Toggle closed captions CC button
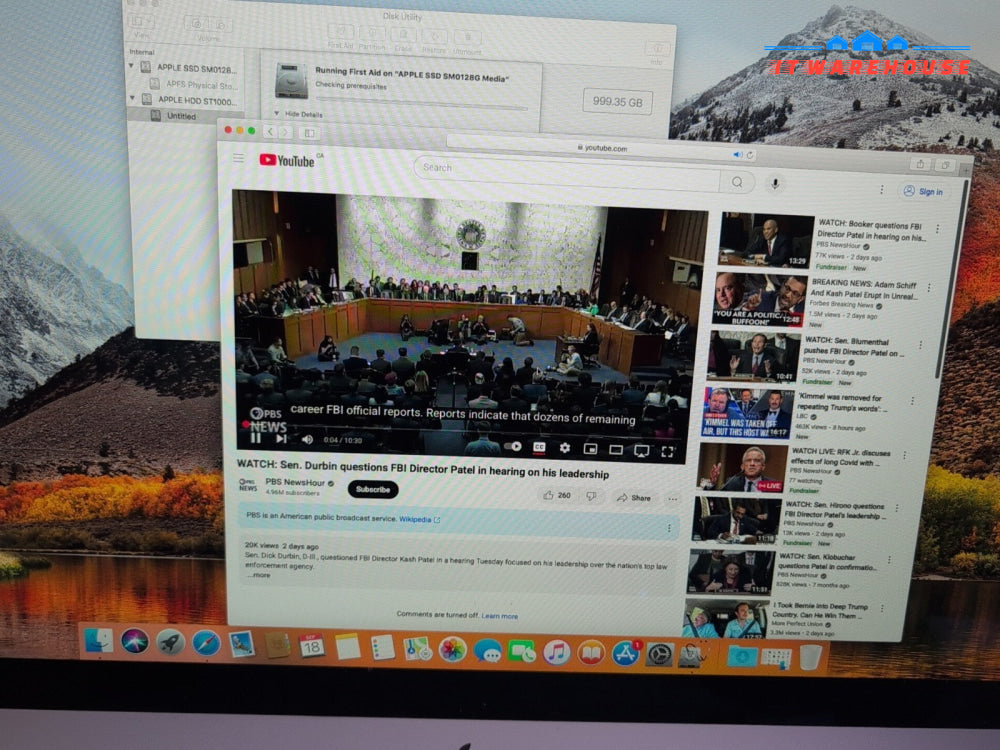 [x=539, y=448]
